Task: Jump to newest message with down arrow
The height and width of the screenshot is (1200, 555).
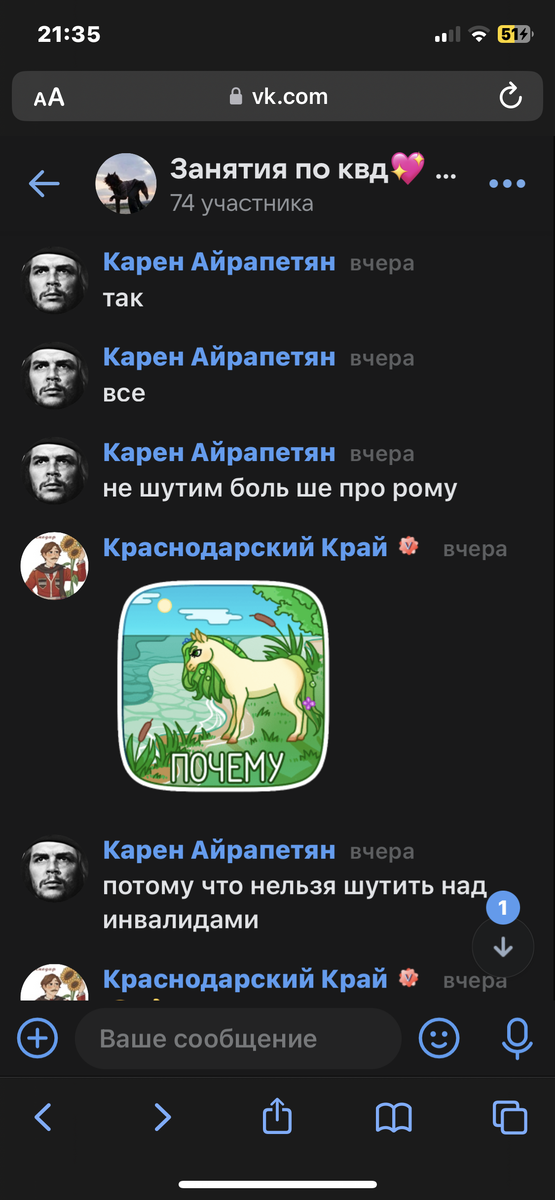Action: (503, 946)
